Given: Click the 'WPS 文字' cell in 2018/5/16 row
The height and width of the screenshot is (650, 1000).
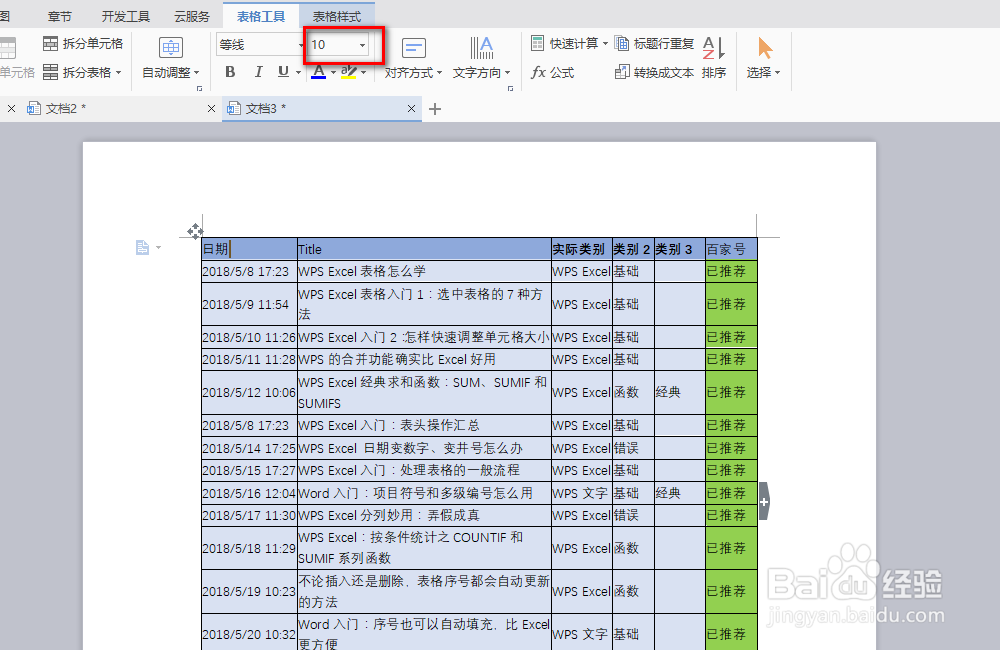Looking at the screenshot, I should [x=582, y=493].
